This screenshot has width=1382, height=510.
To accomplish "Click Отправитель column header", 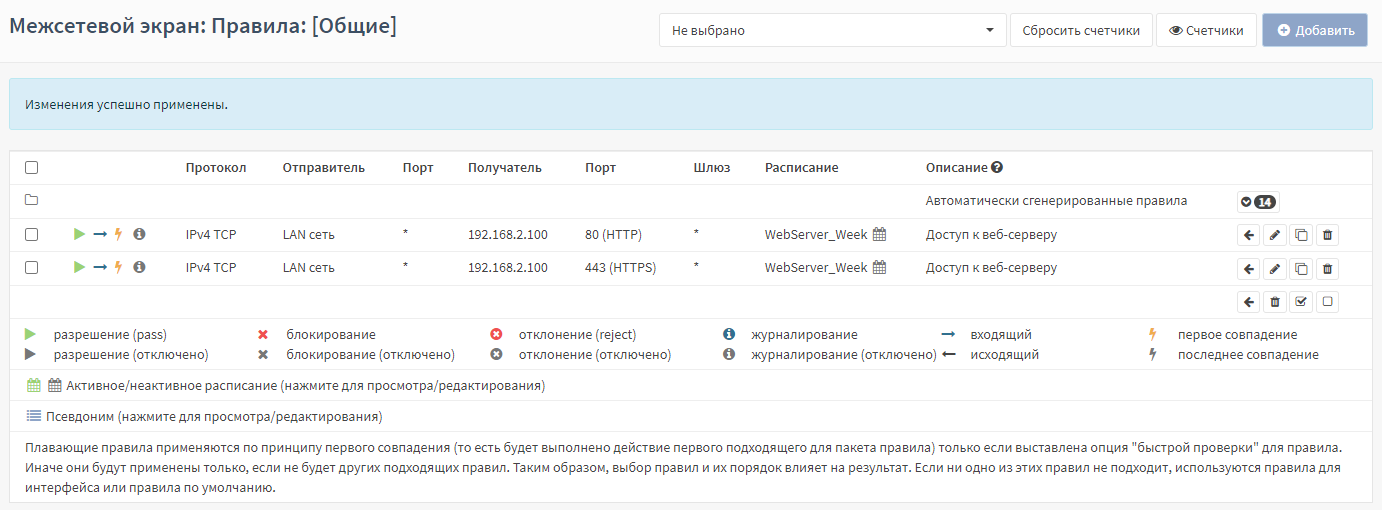I will [324, 168].
